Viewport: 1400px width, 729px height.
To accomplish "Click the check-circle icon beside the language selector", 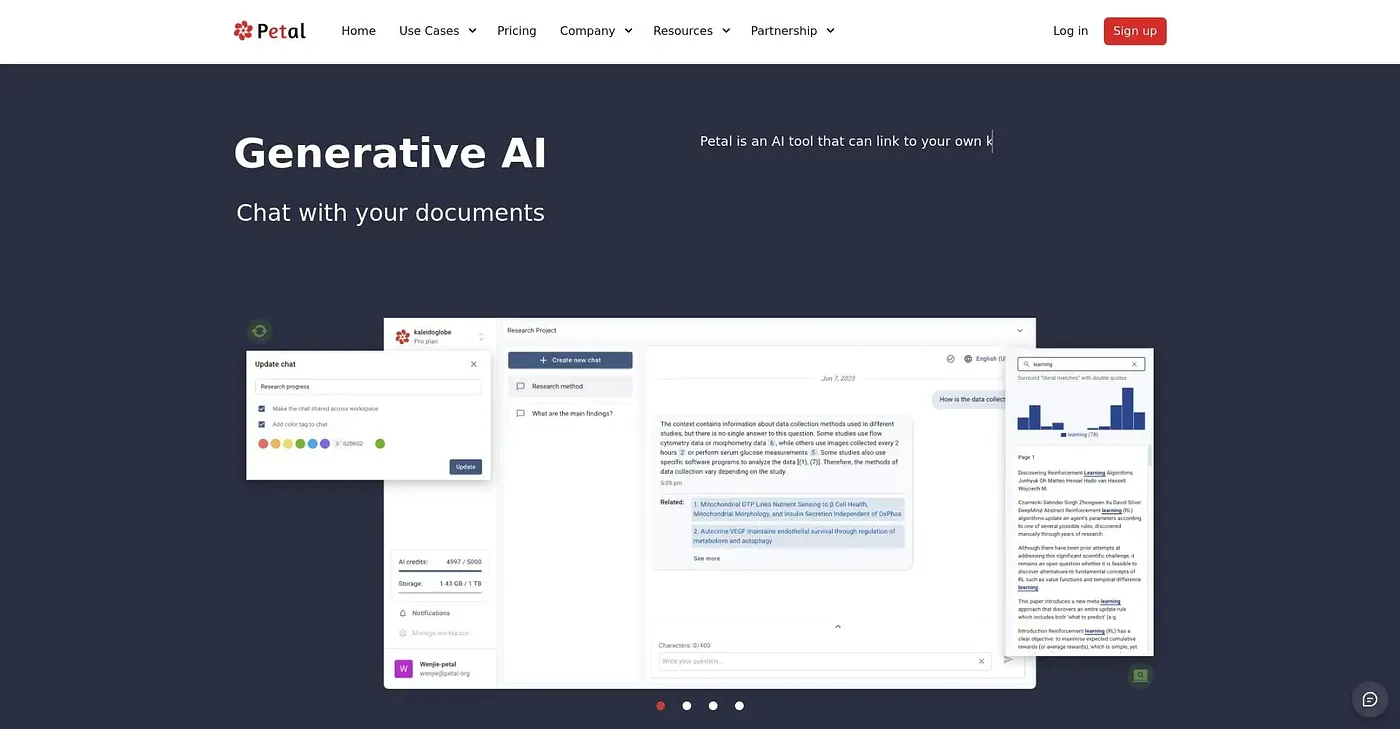I will click(x=950, y=358).
